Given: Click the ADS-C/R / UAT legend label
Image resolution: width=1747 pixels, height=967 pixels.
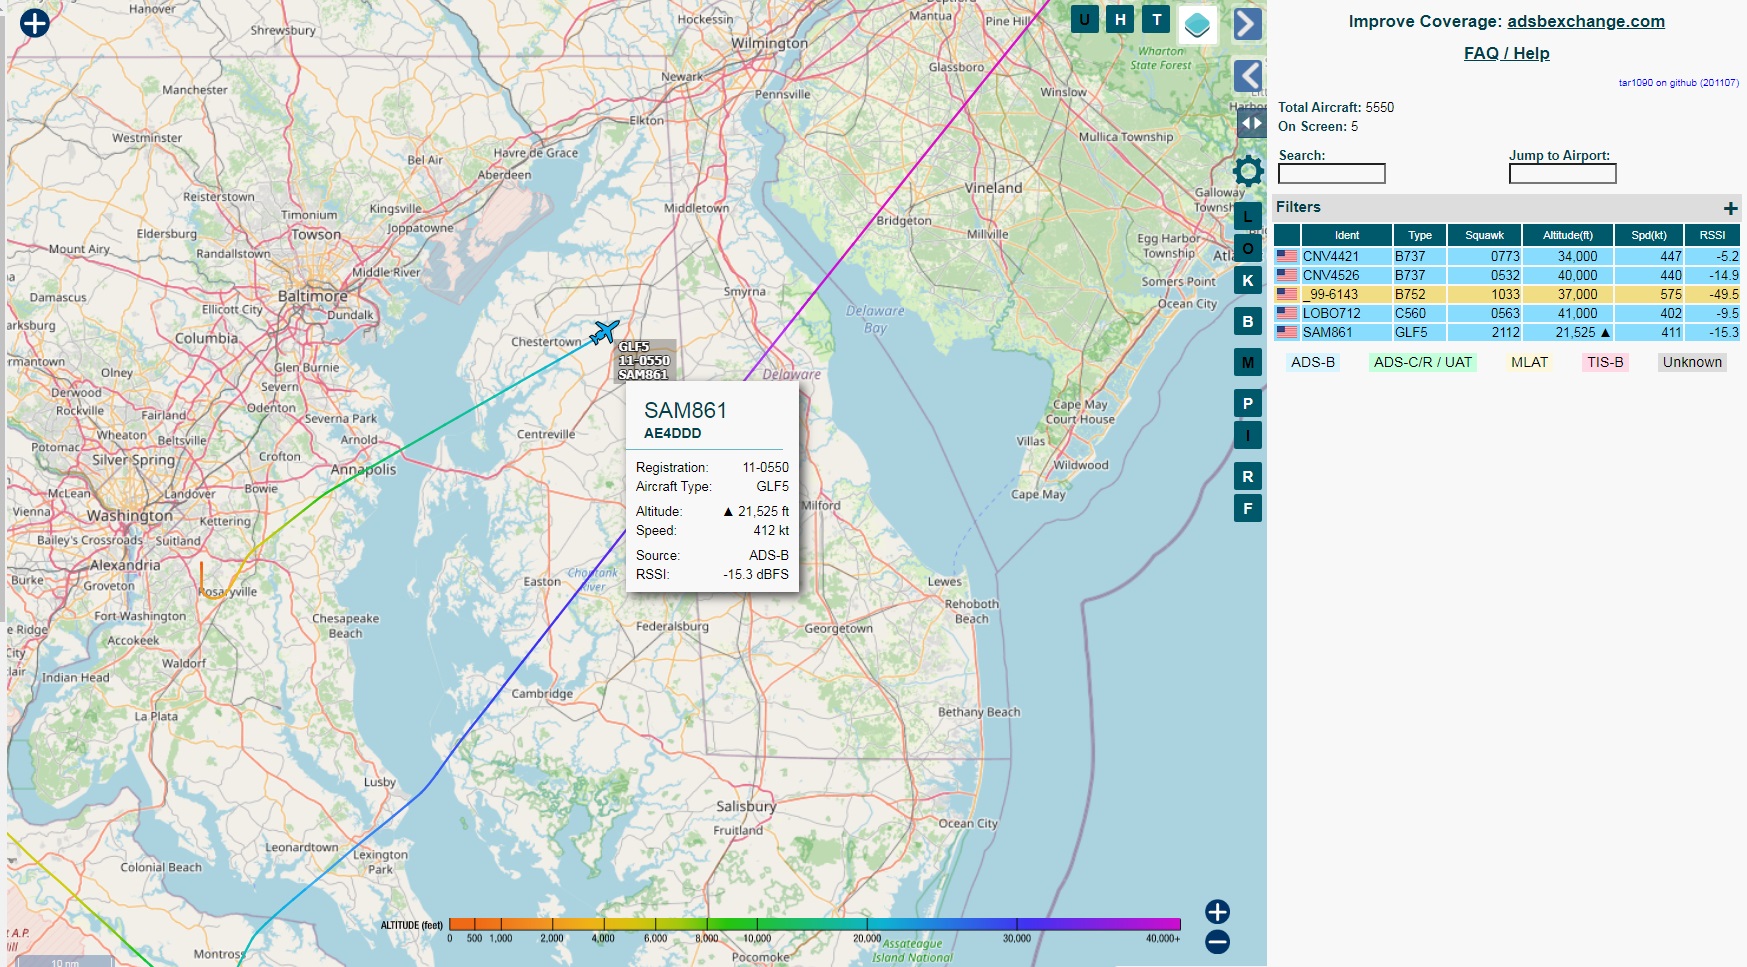Looking at the screenshot, I should [1422, 362].
